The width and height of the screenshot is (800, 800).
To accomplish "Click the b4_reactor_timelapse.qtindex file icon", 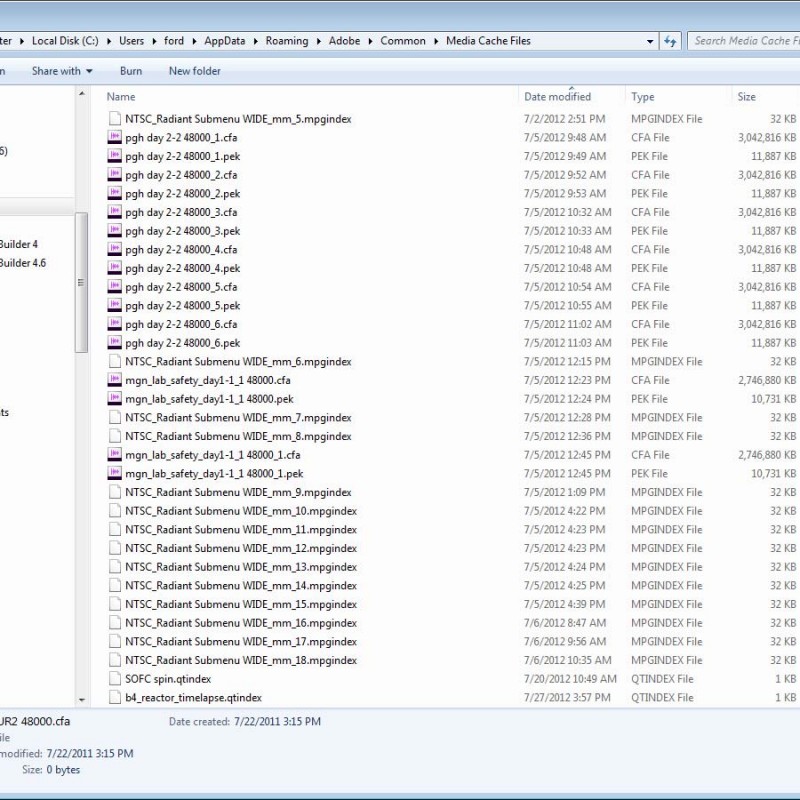I will coord(114,698).
